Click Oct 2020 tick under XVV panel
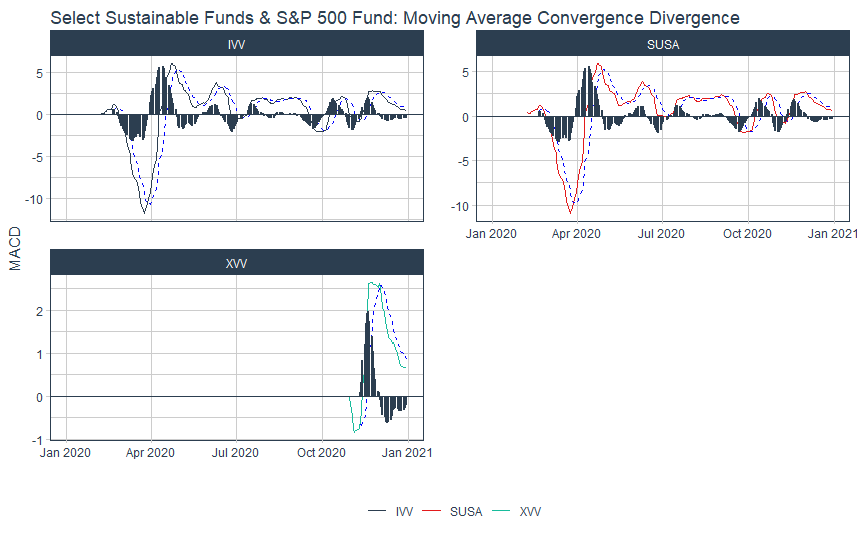This screenshot has height=537, width=857. [321, 453]
